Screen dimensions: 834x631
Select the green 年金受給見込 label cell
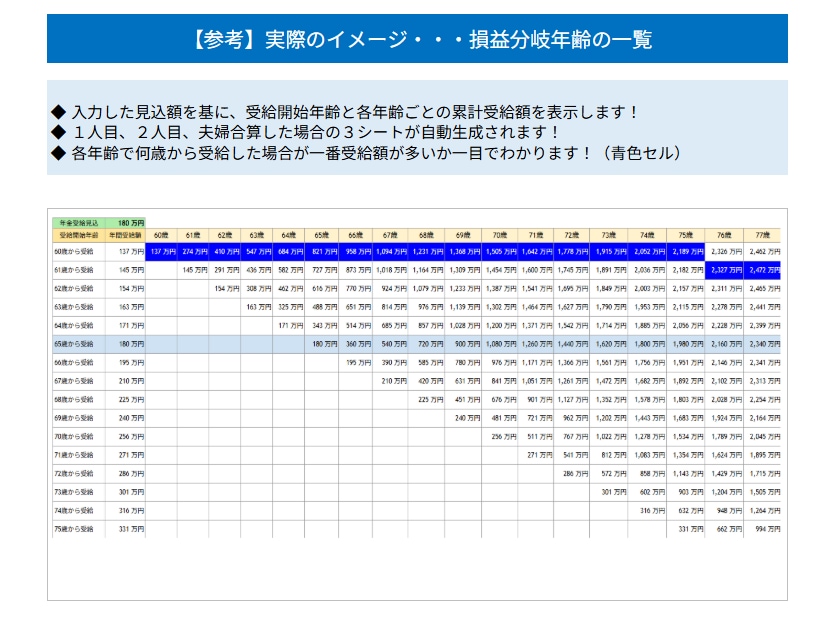[79, 223]
